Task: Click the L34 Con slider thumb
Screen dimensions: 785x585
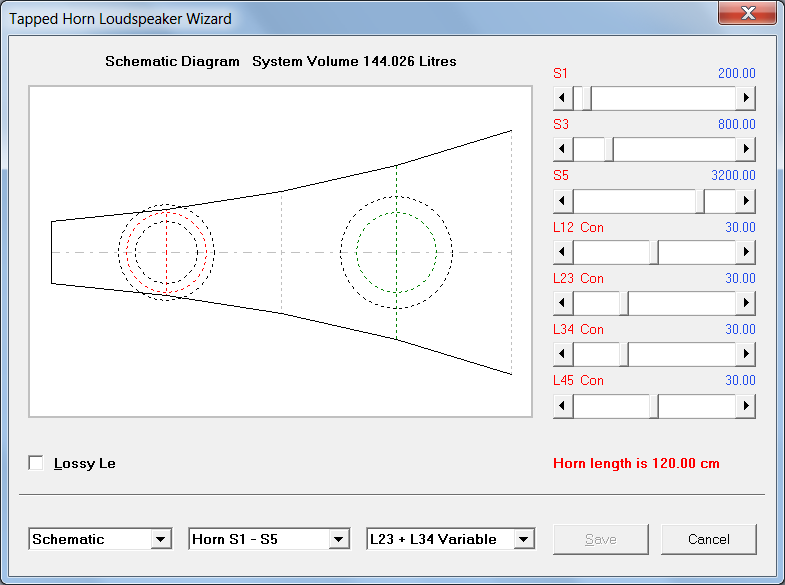Action: 624,354
